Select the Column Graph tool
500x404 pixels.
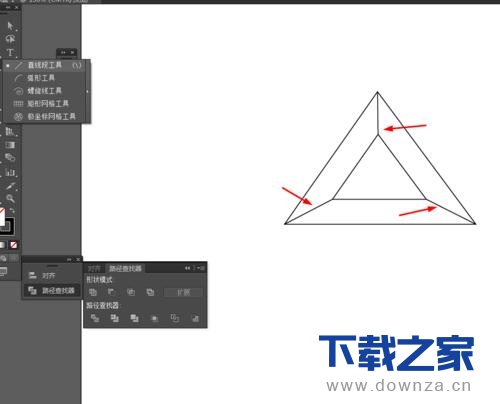(x=10, y=173)
